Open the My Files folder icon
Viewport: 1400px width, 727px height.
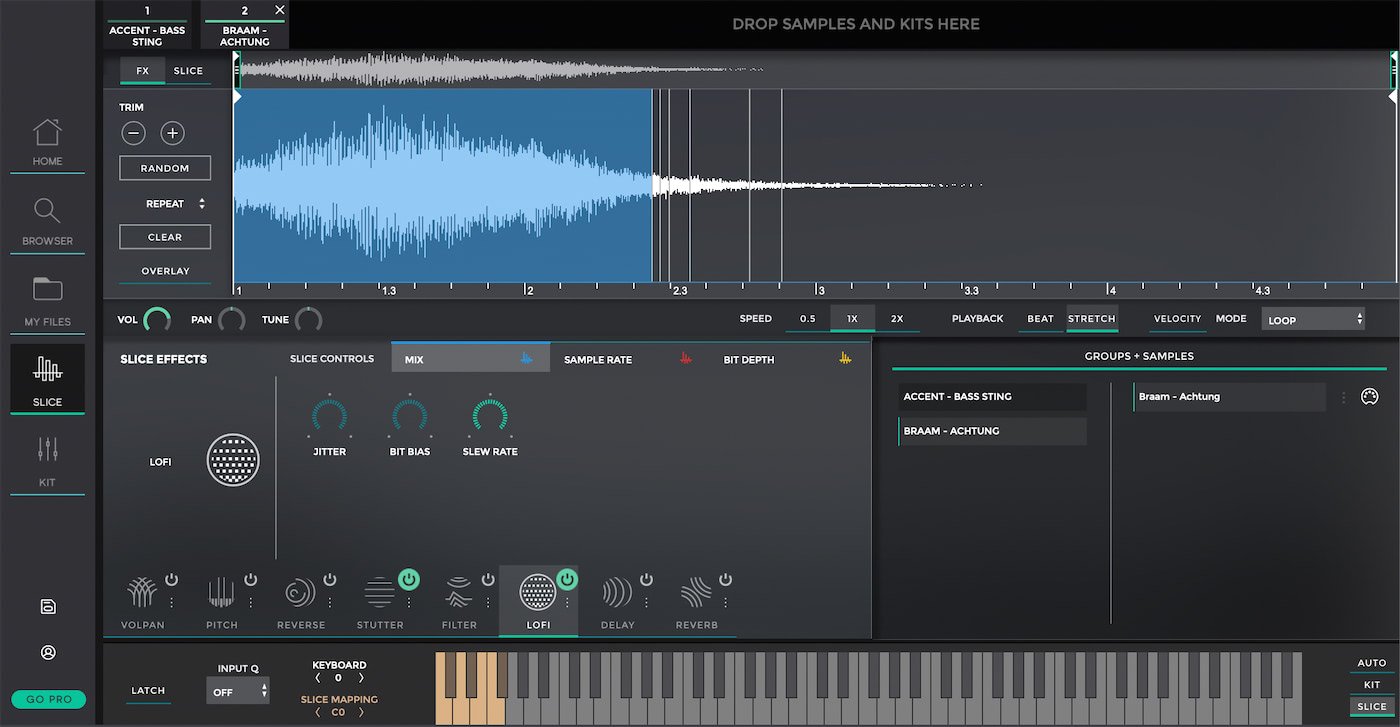point(47,290)
